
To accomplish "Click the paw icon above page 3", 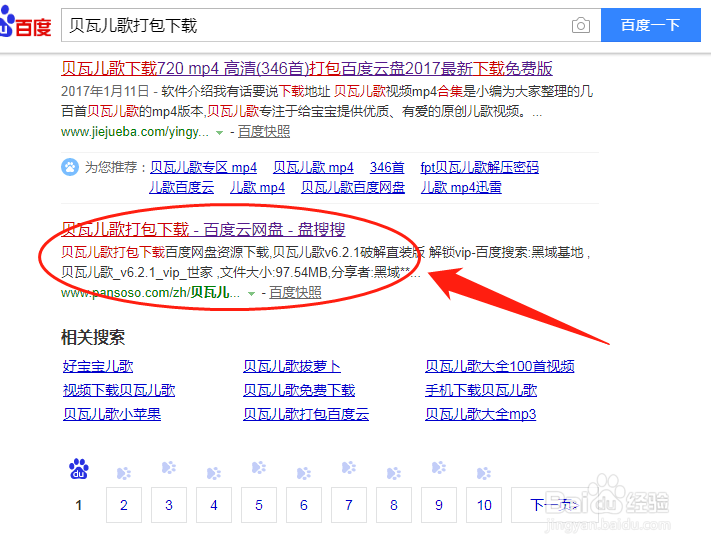I will (x=169, y=467).
